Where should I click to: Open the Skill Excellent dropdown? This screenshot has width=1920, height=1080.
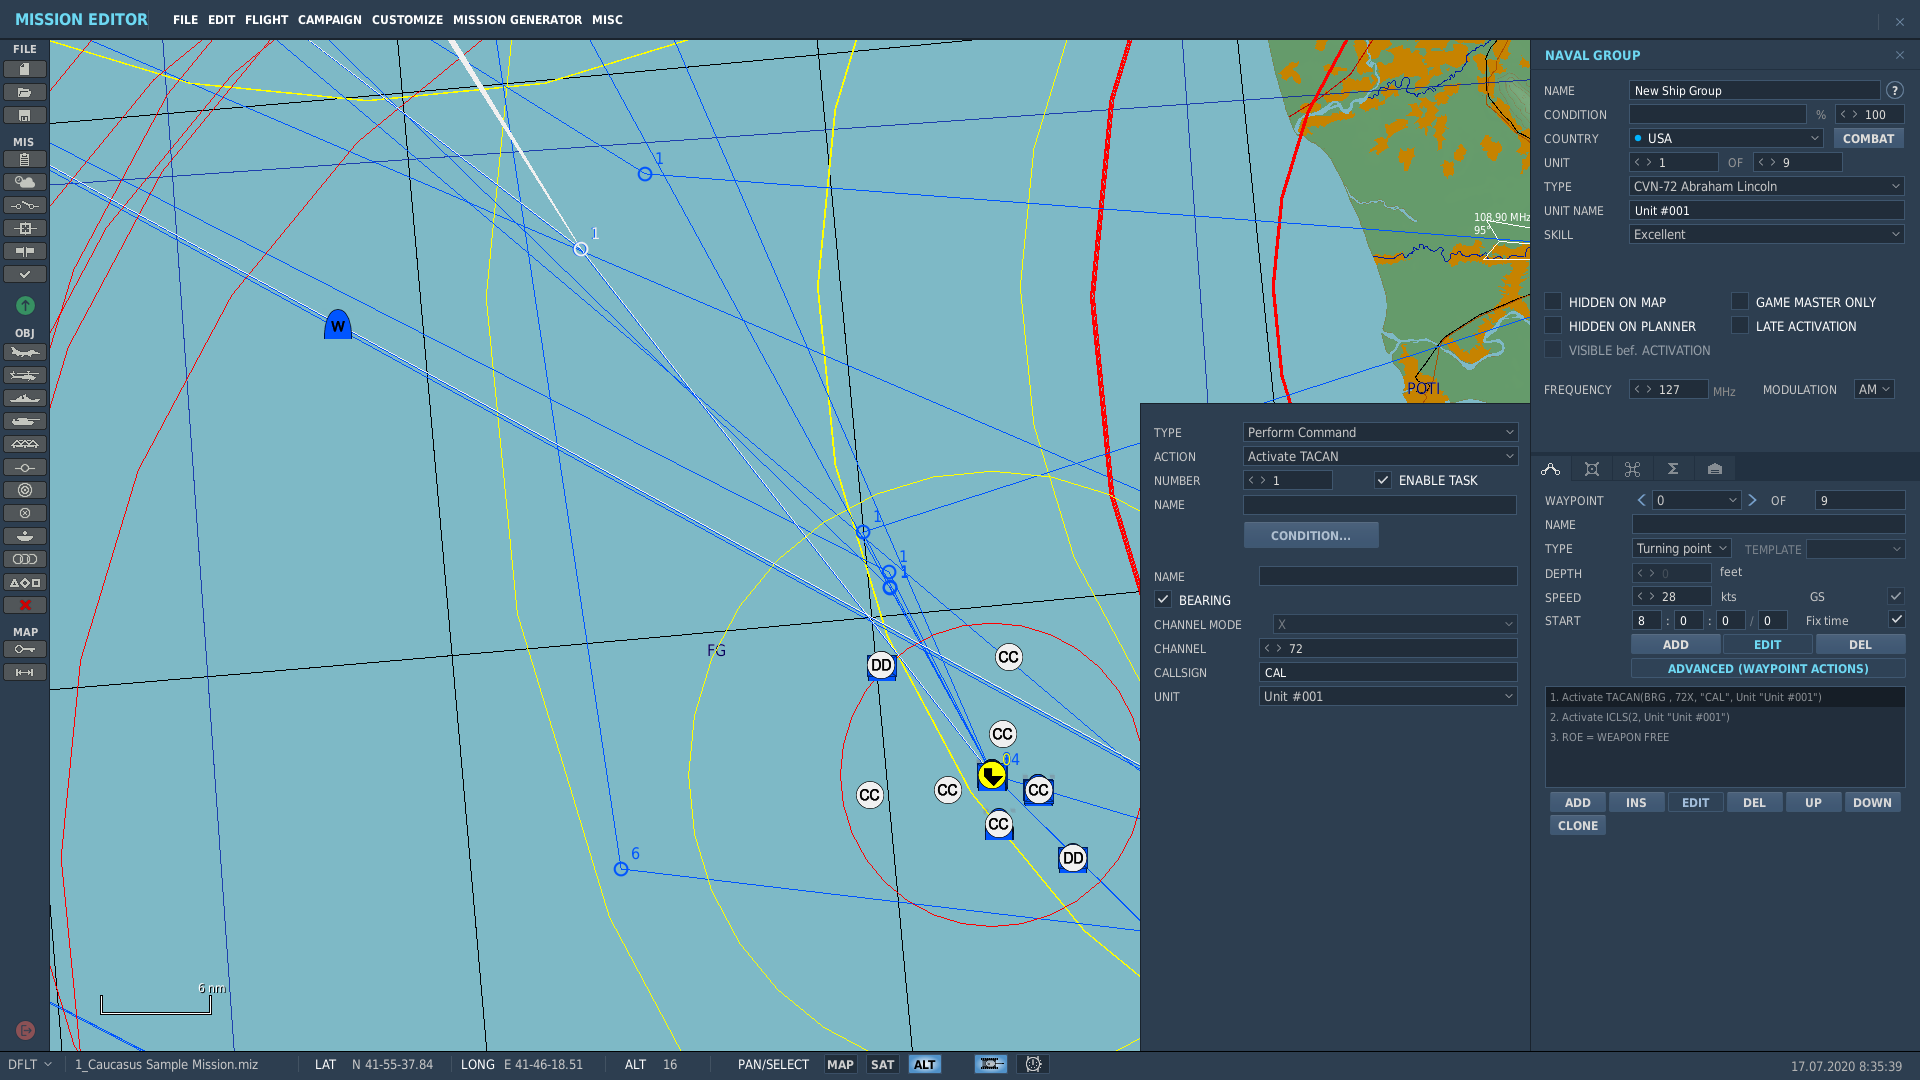point(1766,234)
